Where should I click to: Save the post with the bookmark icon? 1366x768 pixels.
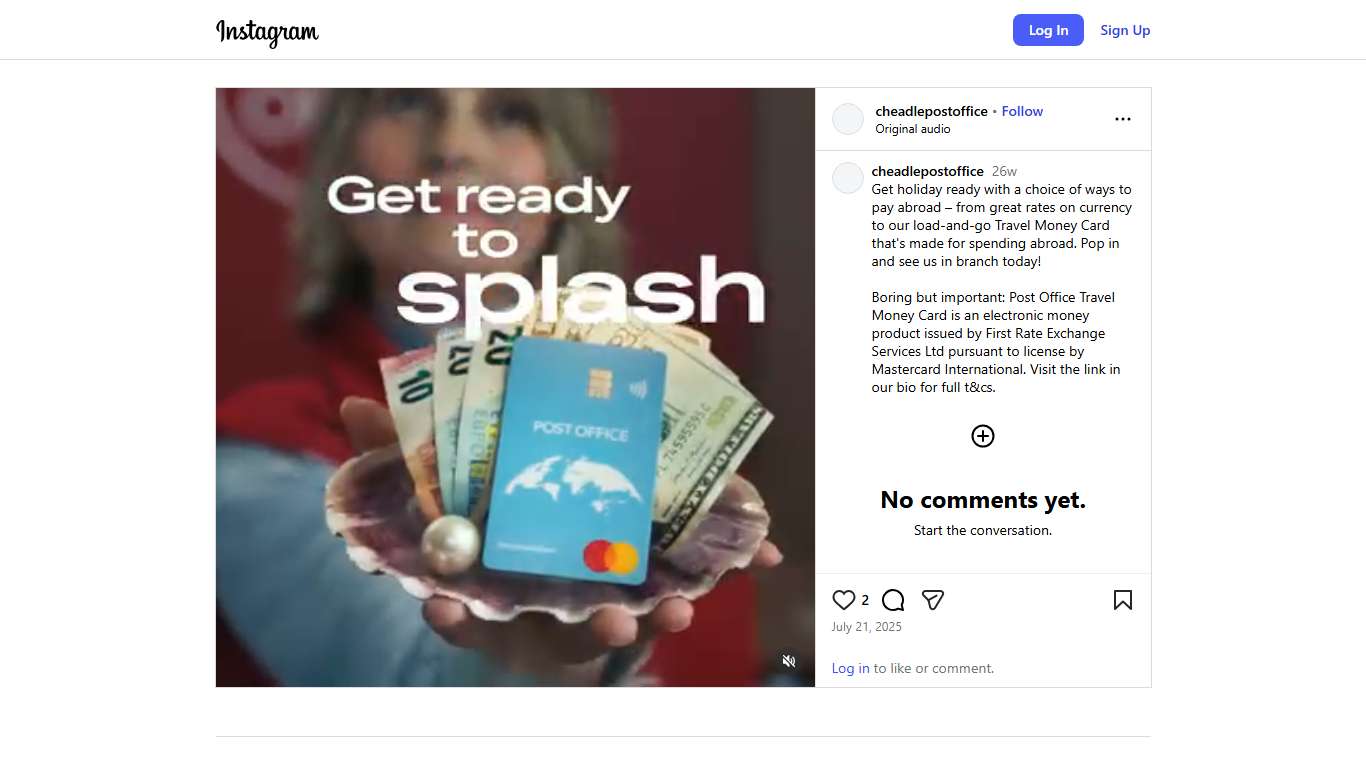click(1123, 600)
